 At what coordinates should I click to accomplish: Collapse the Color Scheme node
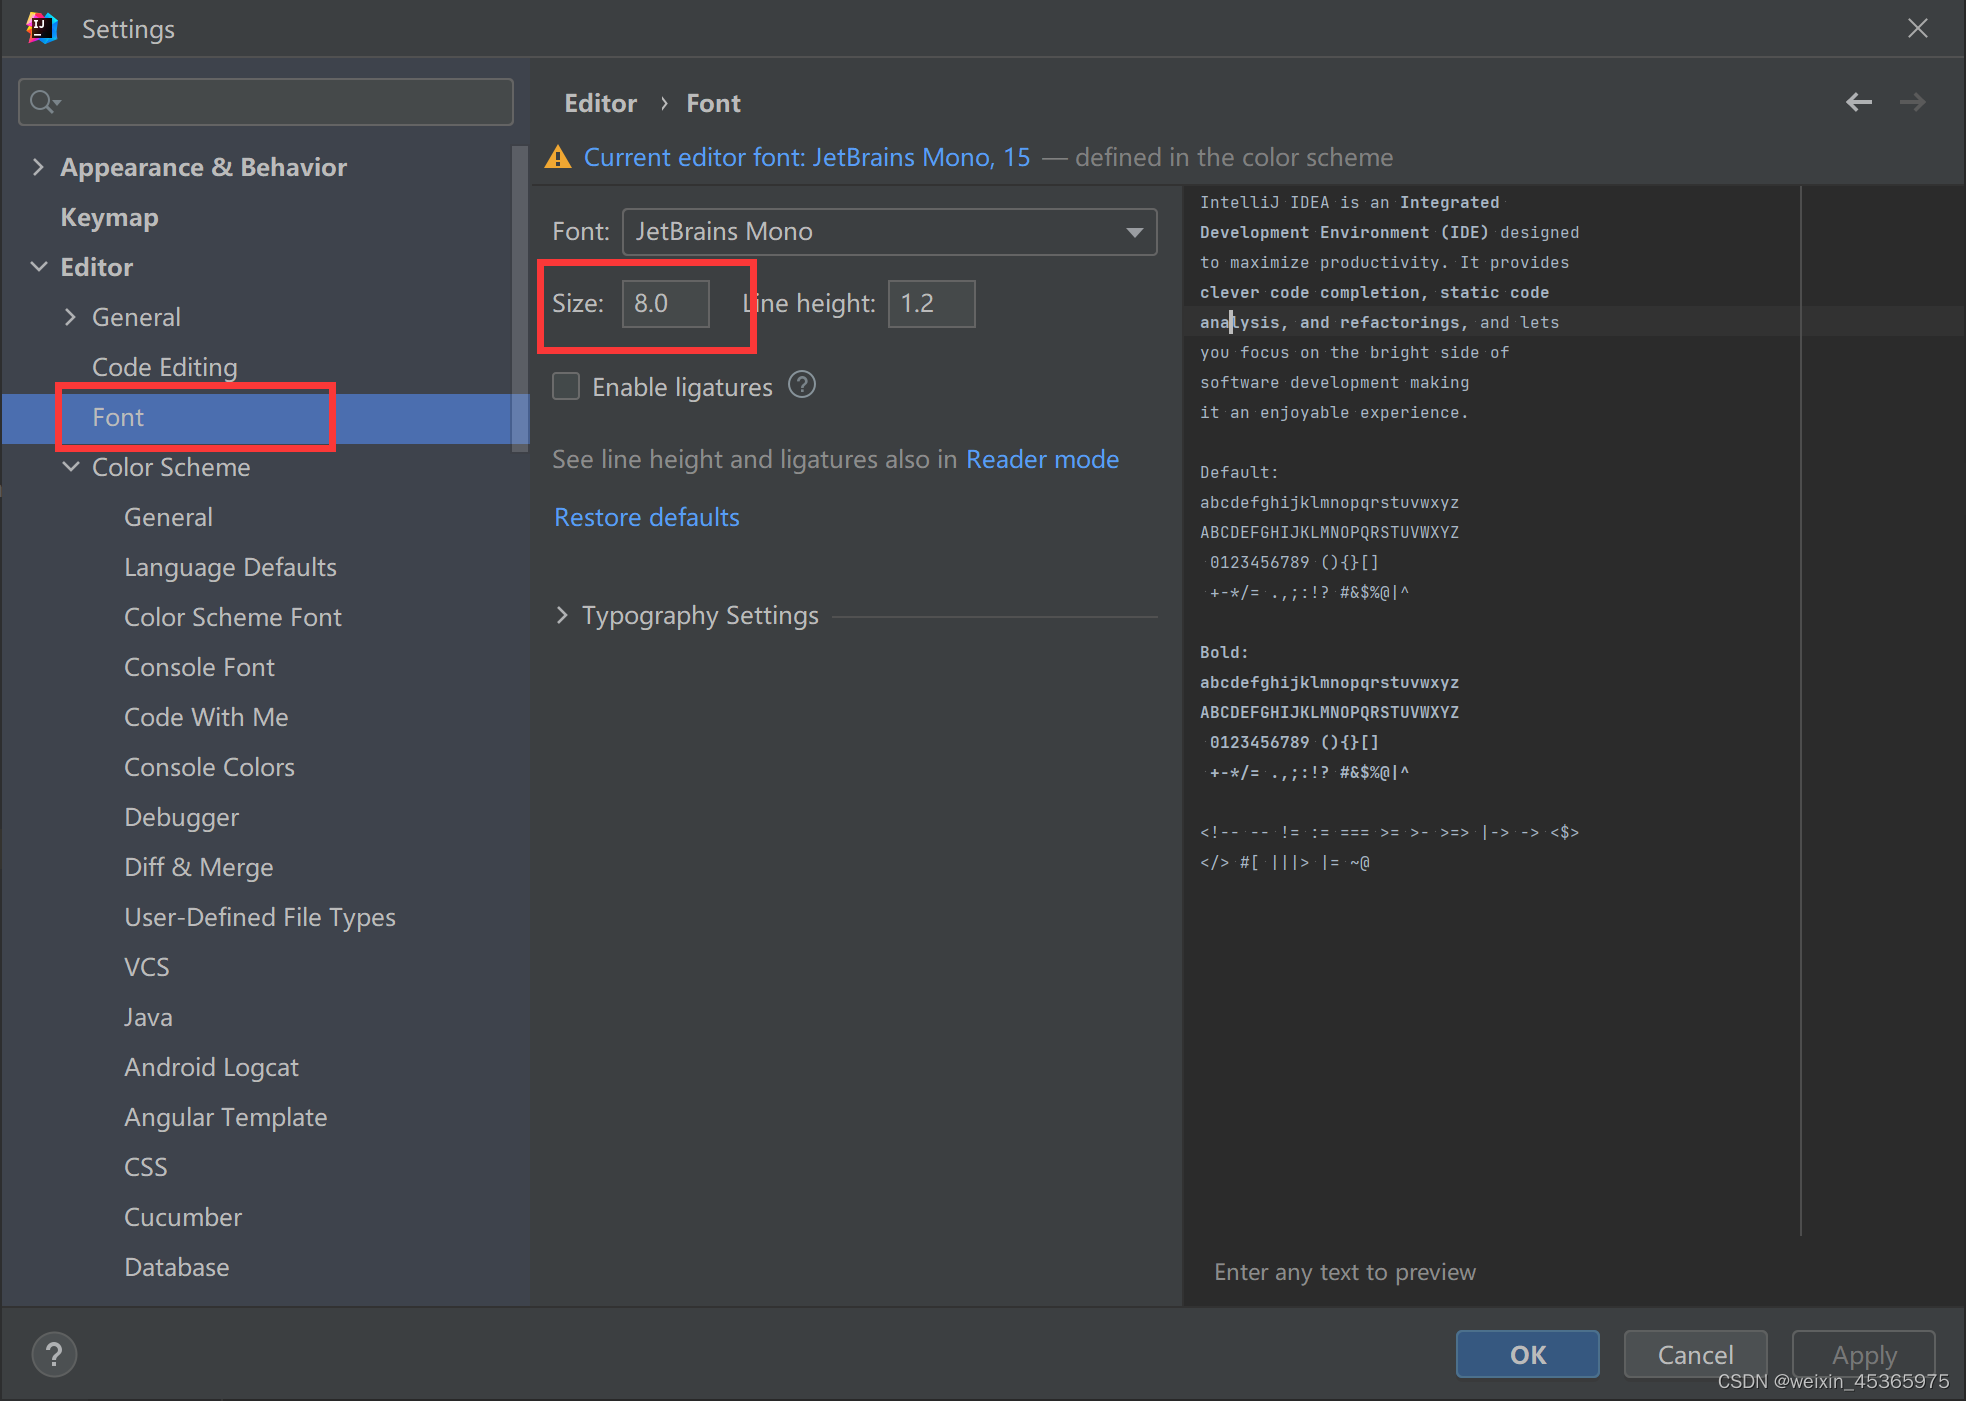70,467
